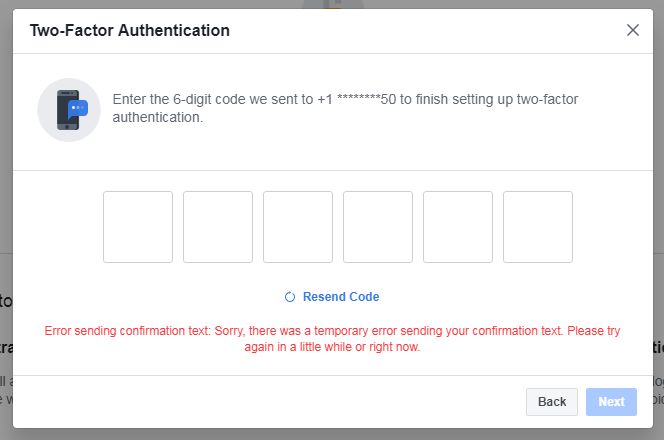Select the blue chat bubble on phone icon

(x=78, y=108)
